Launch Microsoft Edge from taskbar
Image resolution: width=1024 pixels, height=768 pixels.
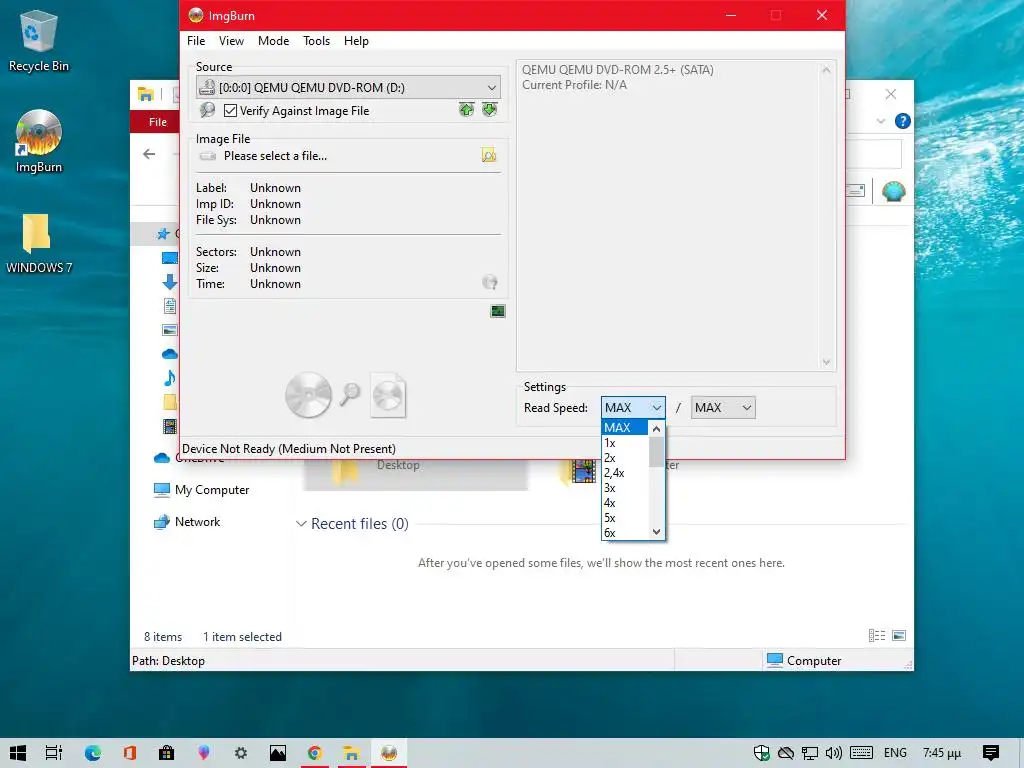(93, 753)
